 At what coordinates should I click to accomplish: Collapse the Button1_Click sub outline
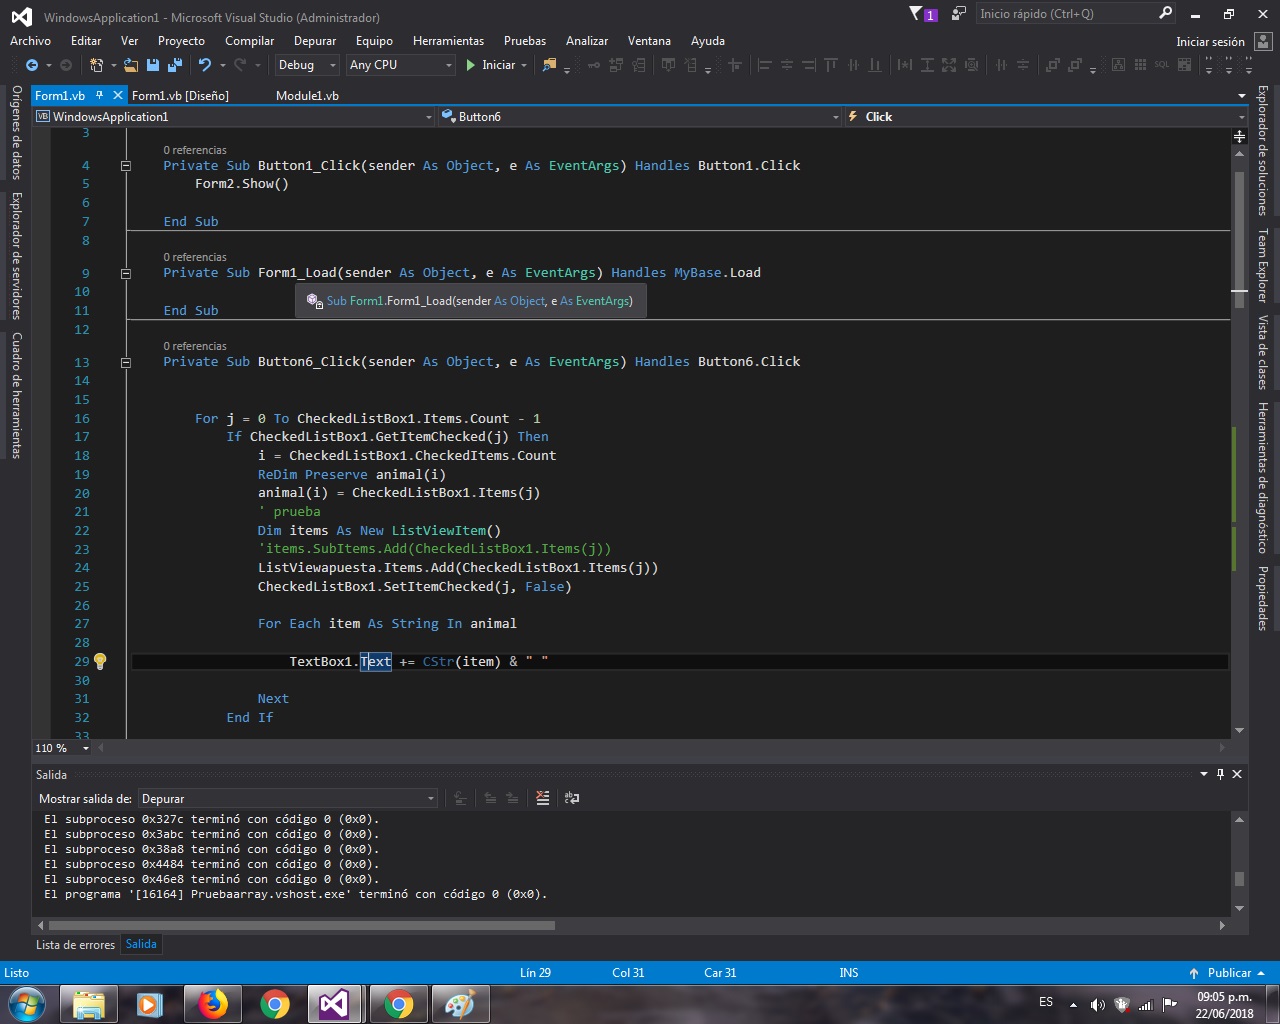(126, 166)
